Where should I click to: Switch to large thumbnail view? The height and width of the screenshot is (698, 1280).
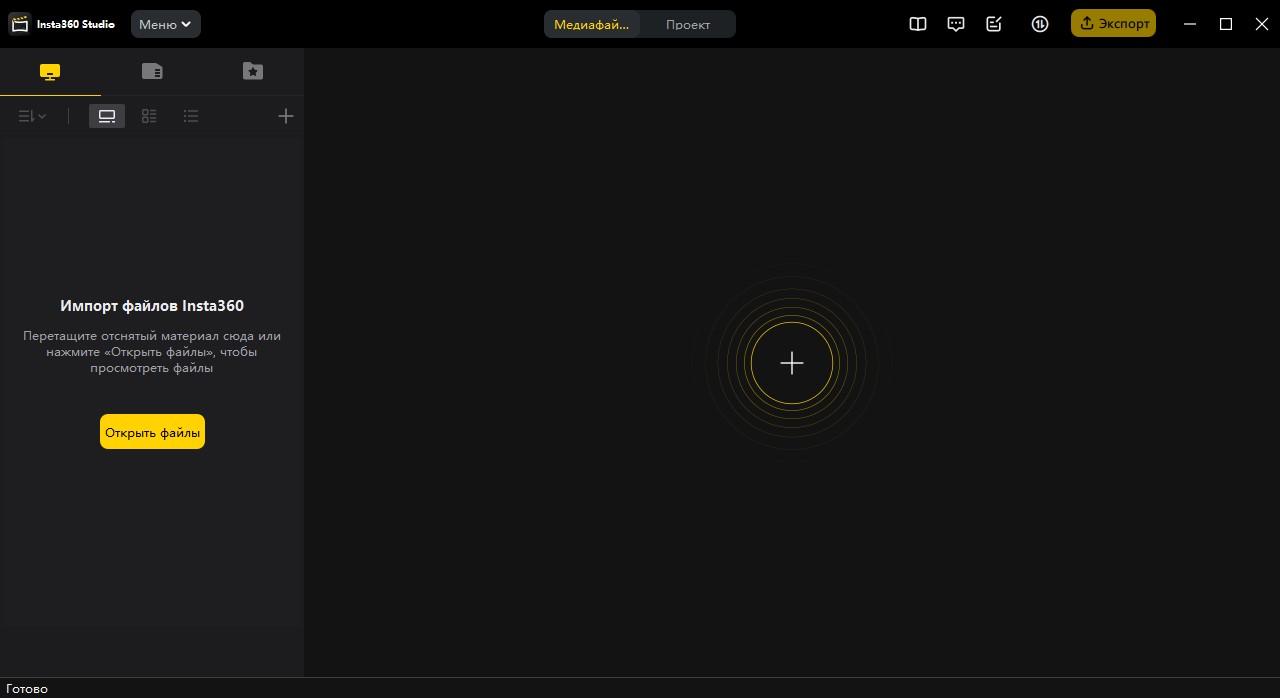pyautogui.click(x=107, y=117)
